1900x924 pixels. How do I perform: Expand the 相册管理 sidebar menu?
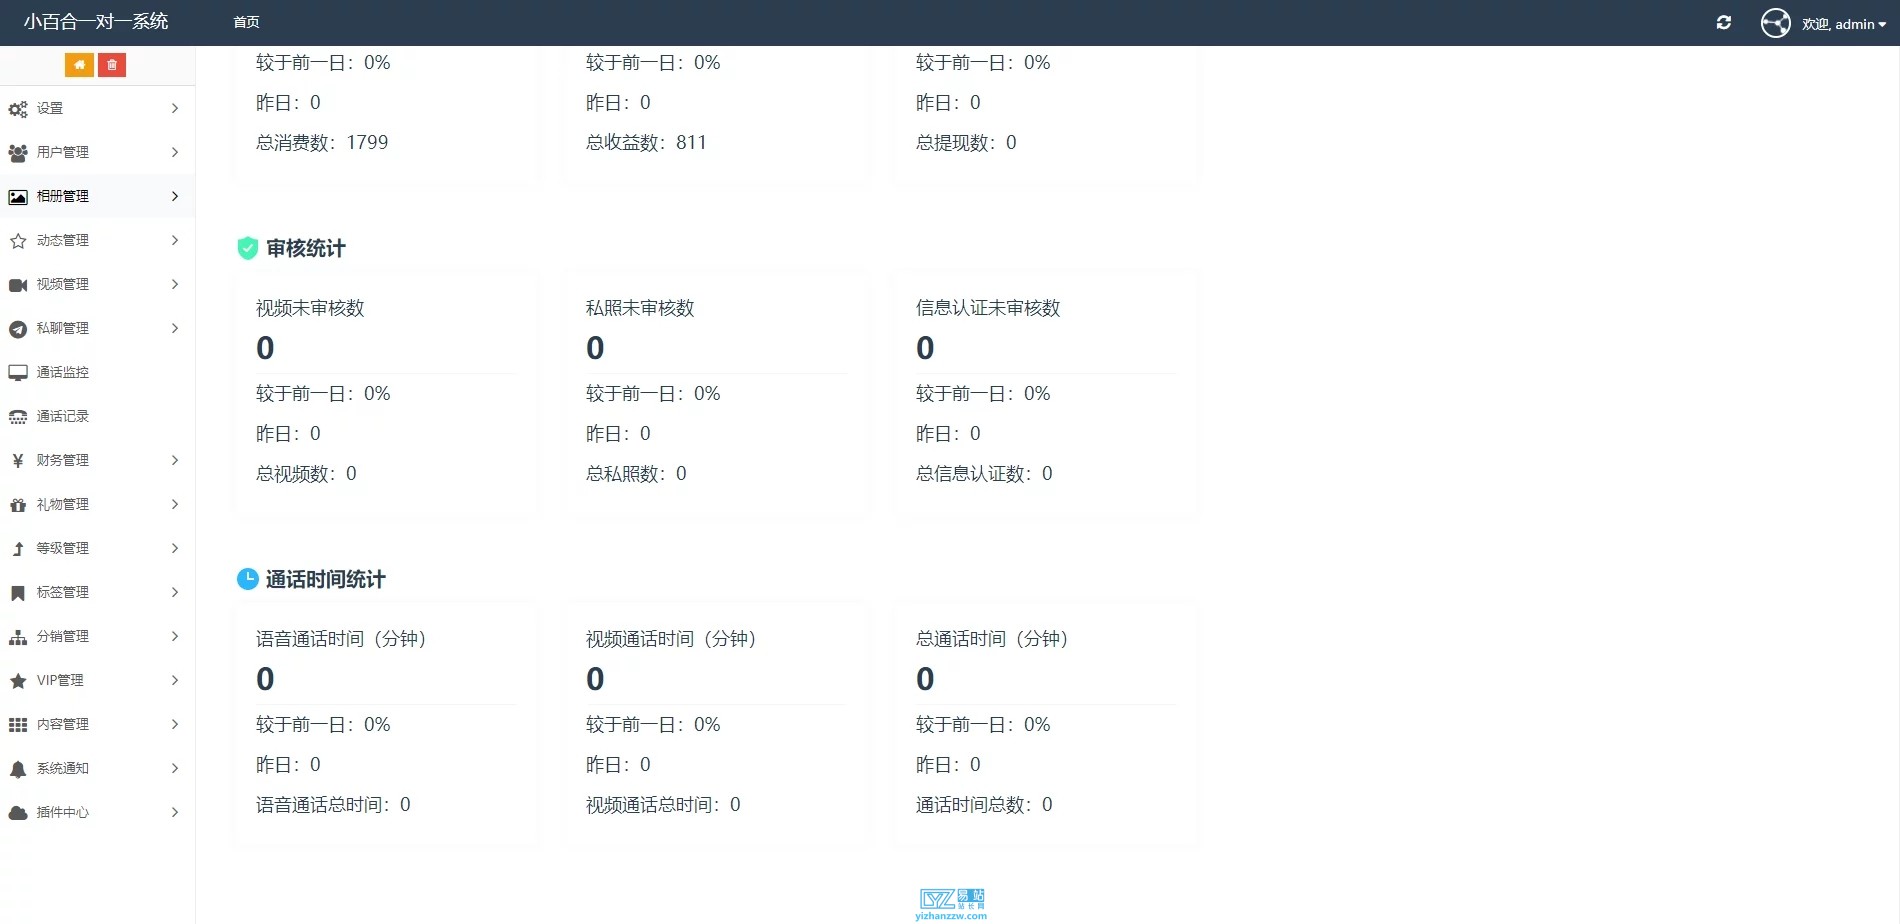pyautogui.click(x=175, y=196)
